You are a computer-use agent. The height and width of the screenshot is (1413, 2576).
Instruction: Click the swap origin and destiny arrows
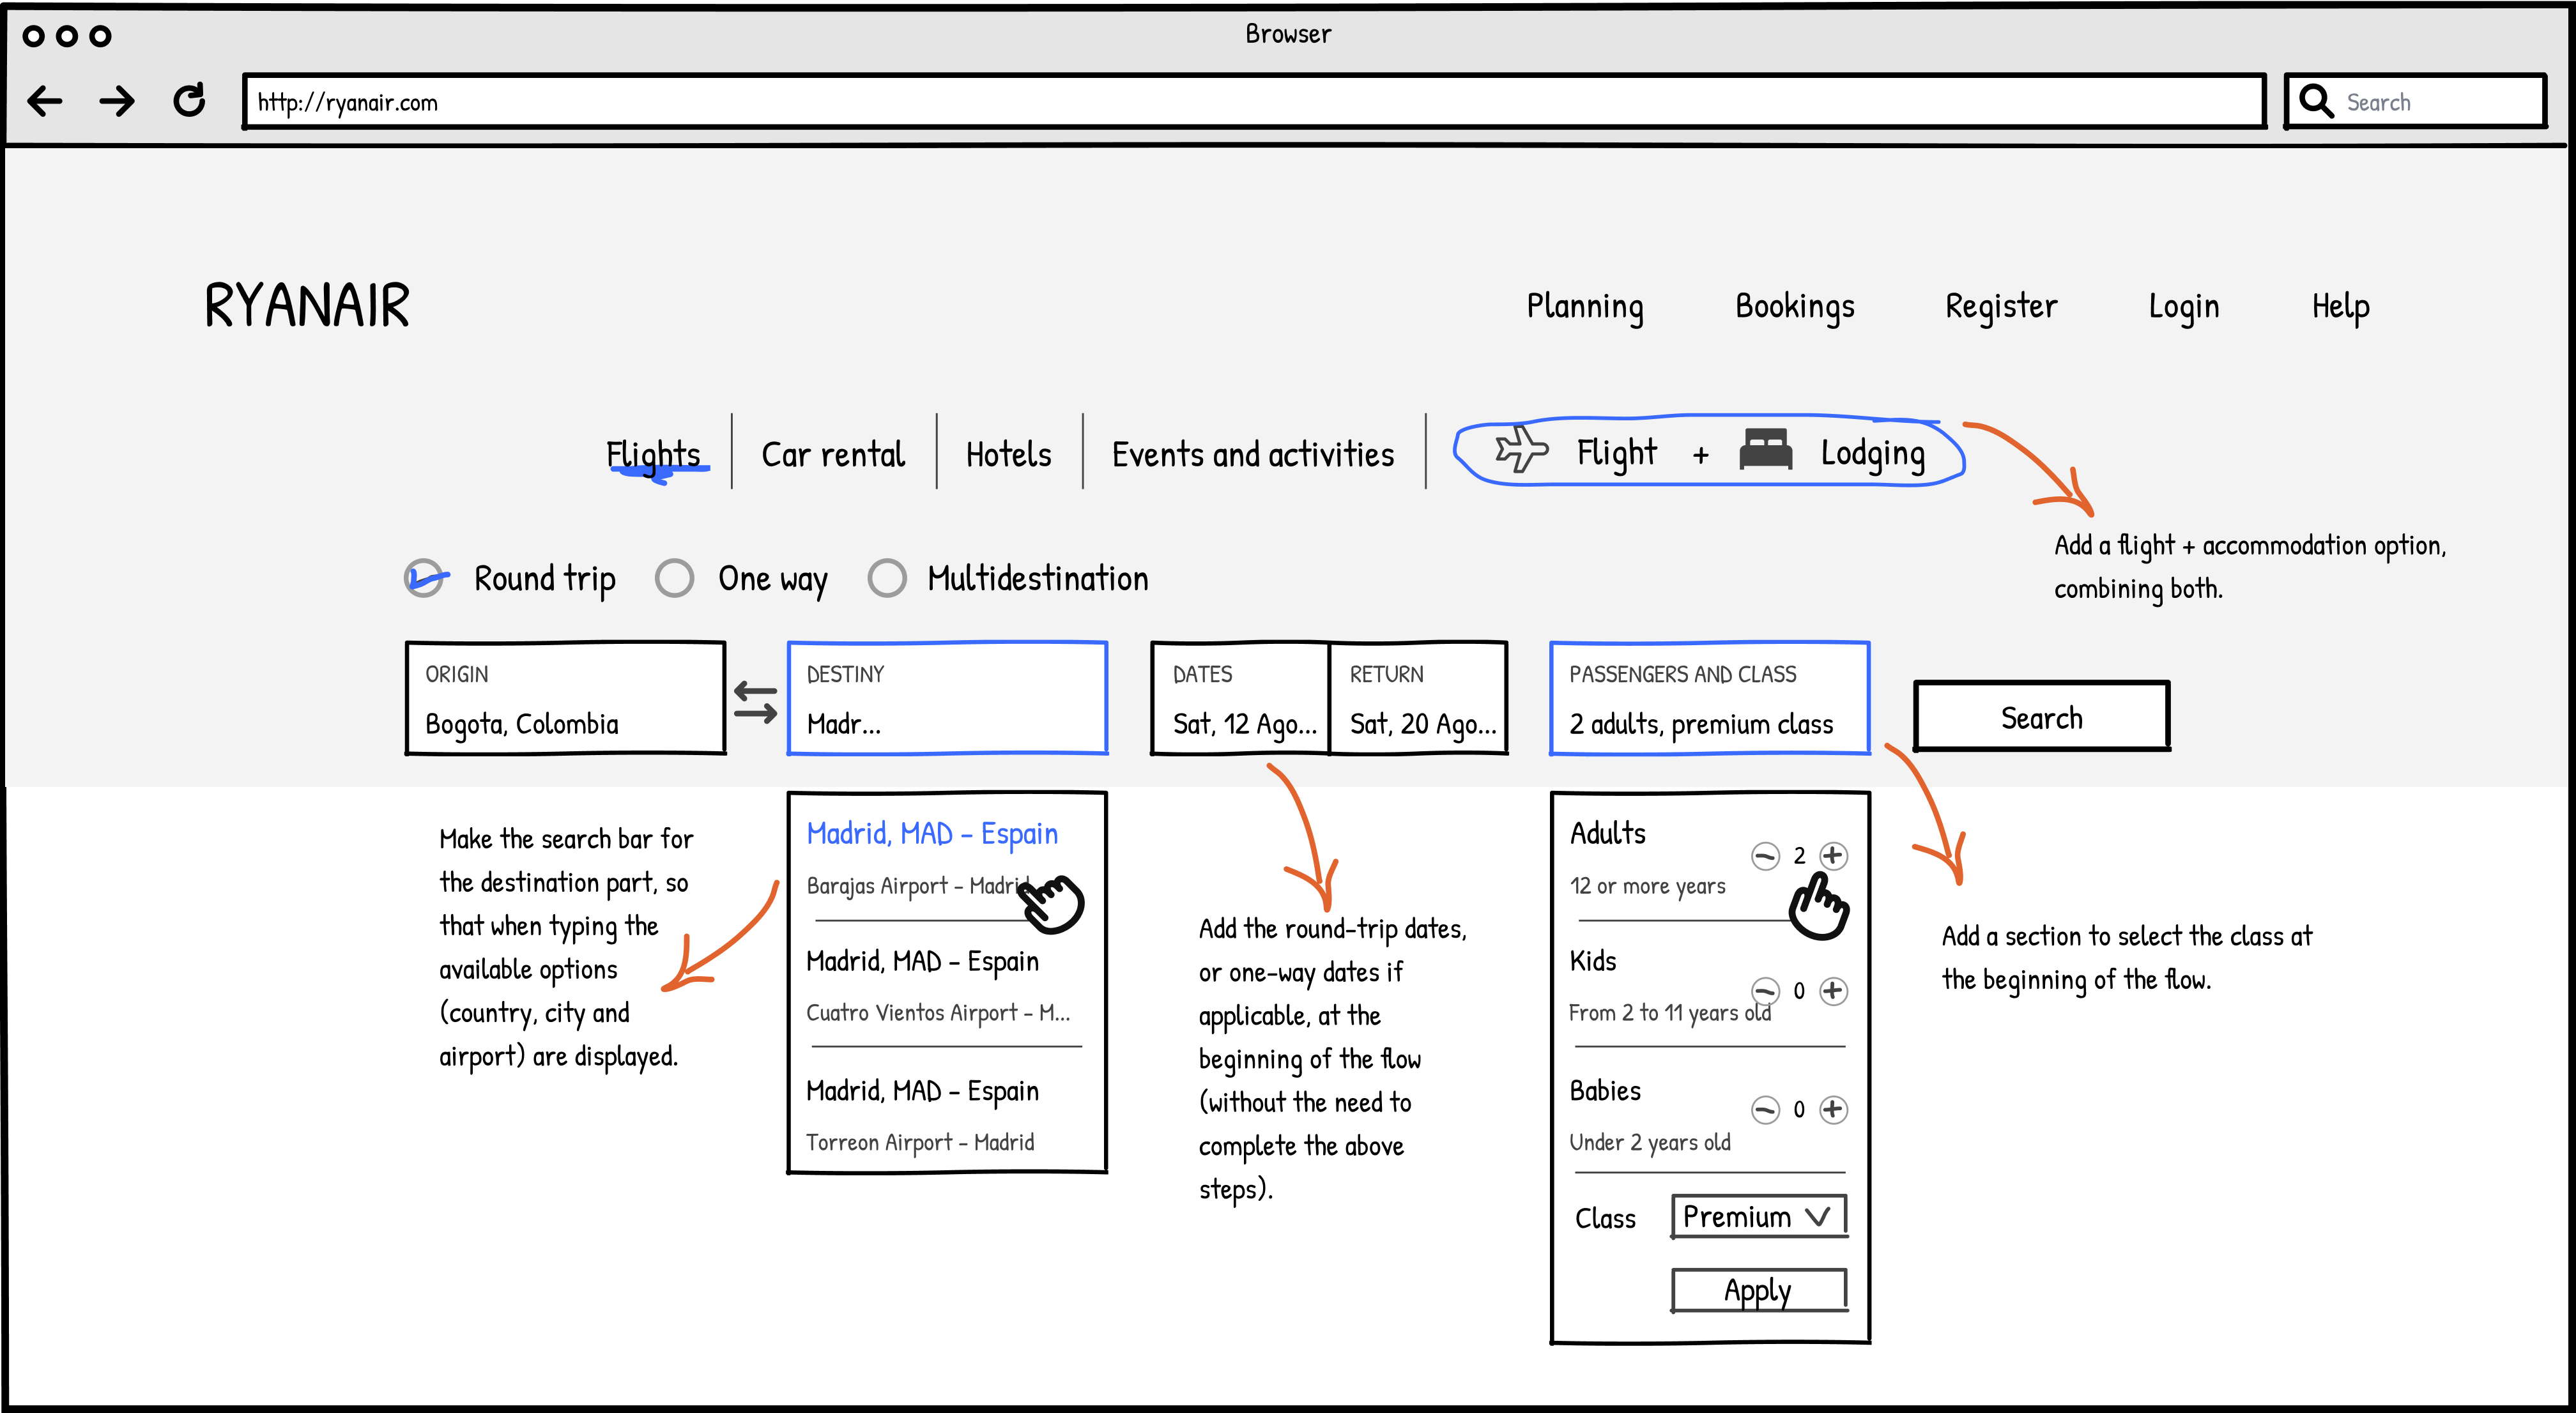point(755,702)
